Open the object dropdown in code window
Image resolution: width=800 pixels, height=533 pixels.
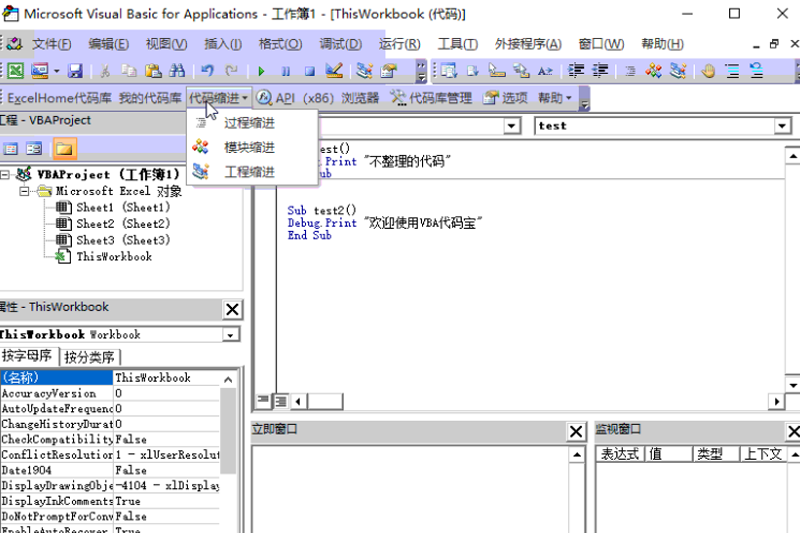click(x=511, y=126)
